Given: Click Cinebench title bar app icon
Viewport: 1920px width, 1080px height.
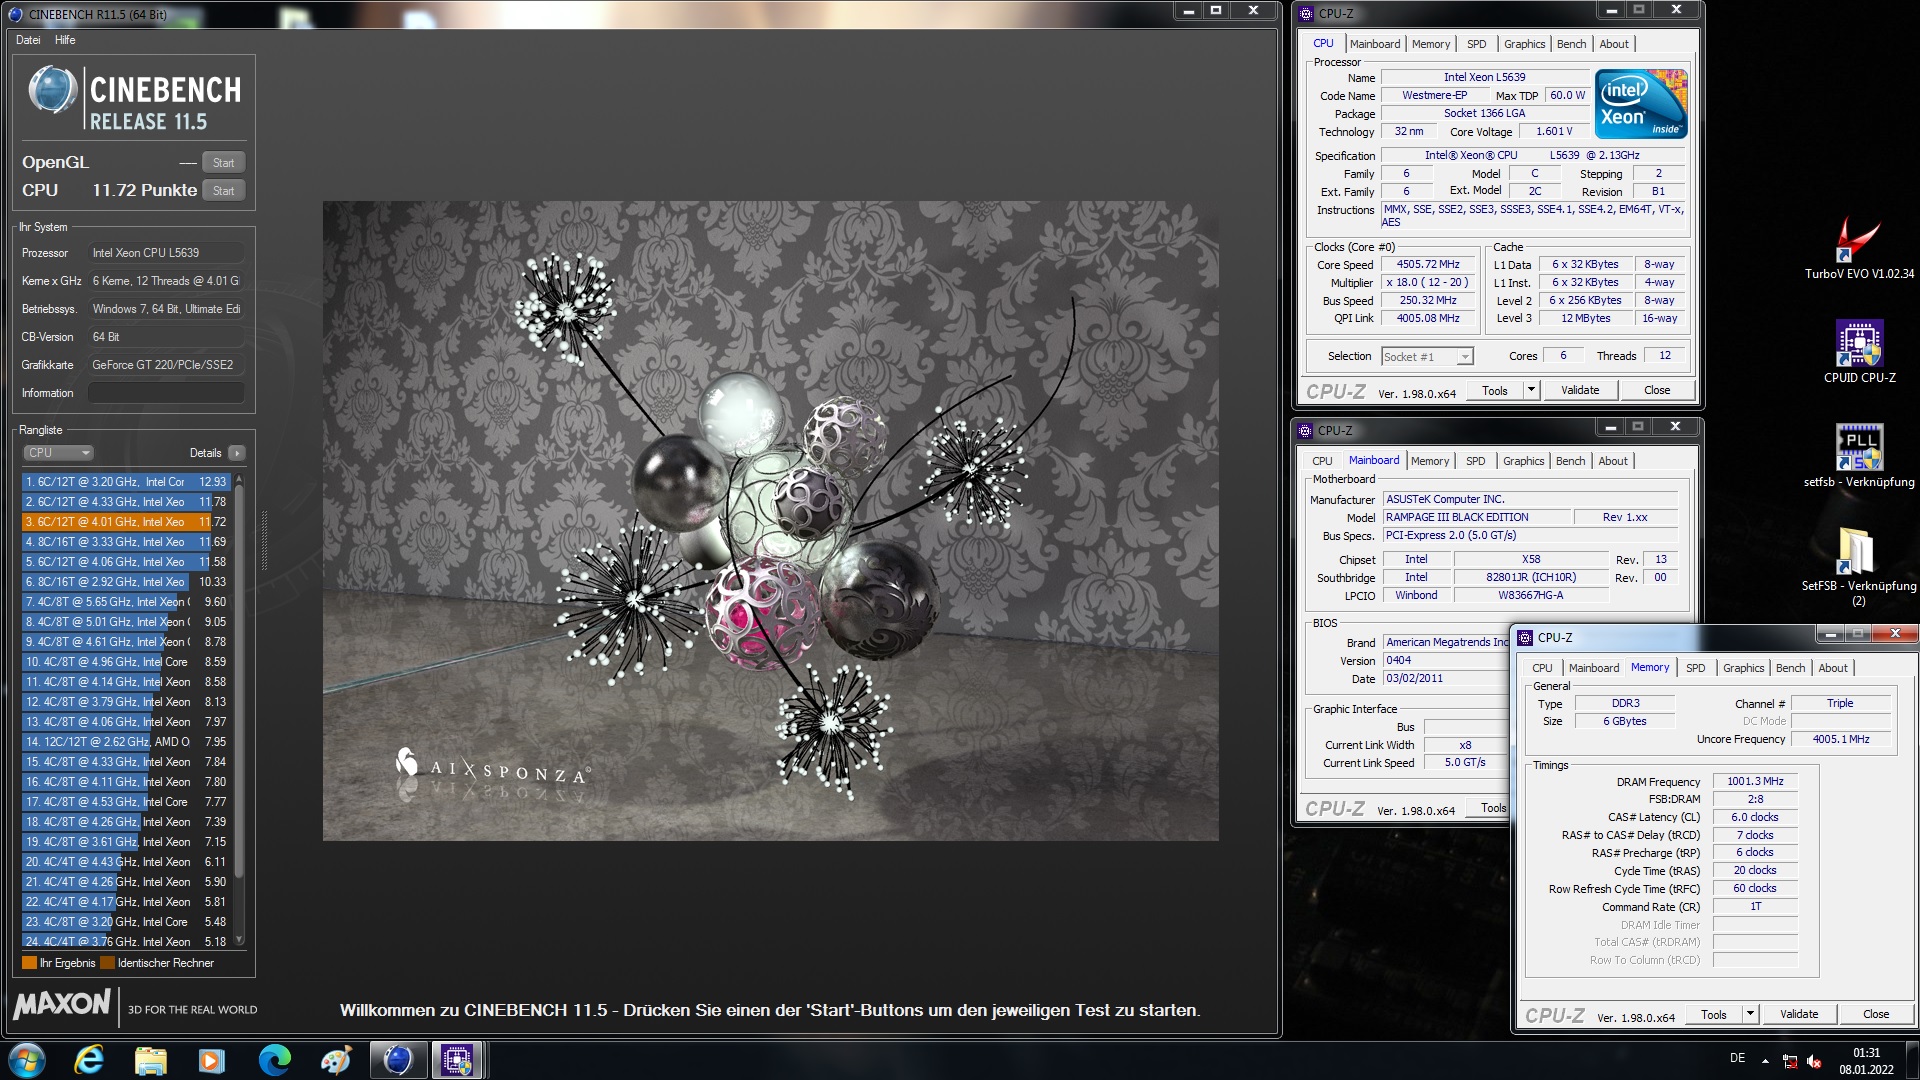Looking at the screenshot, I should tap(15, 14).
